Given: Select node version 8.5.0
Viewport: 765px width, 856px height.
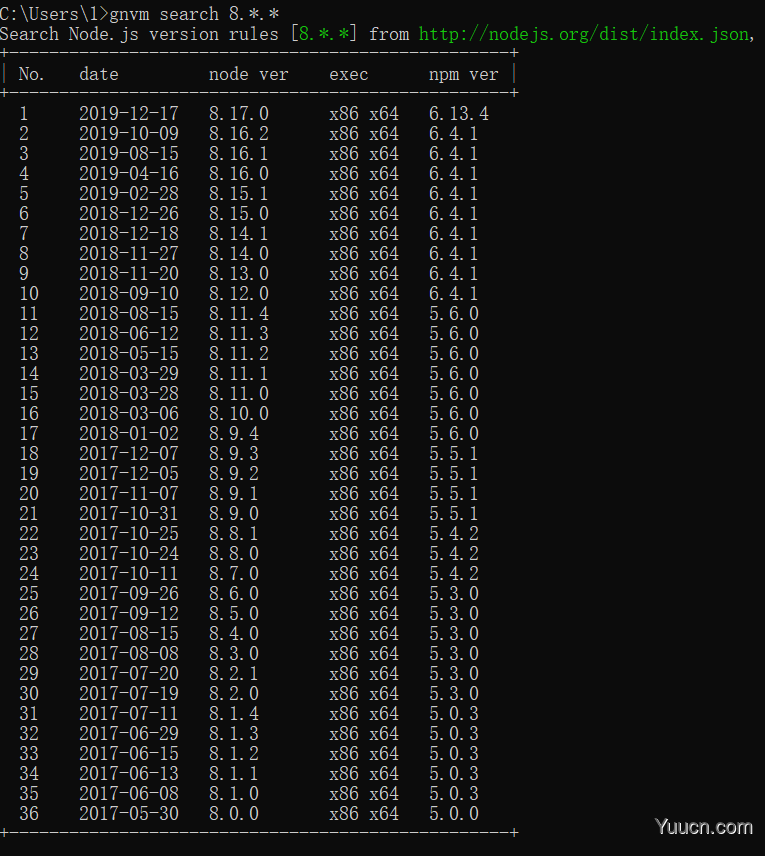Looking at the screenshot, I should point(234,614).
